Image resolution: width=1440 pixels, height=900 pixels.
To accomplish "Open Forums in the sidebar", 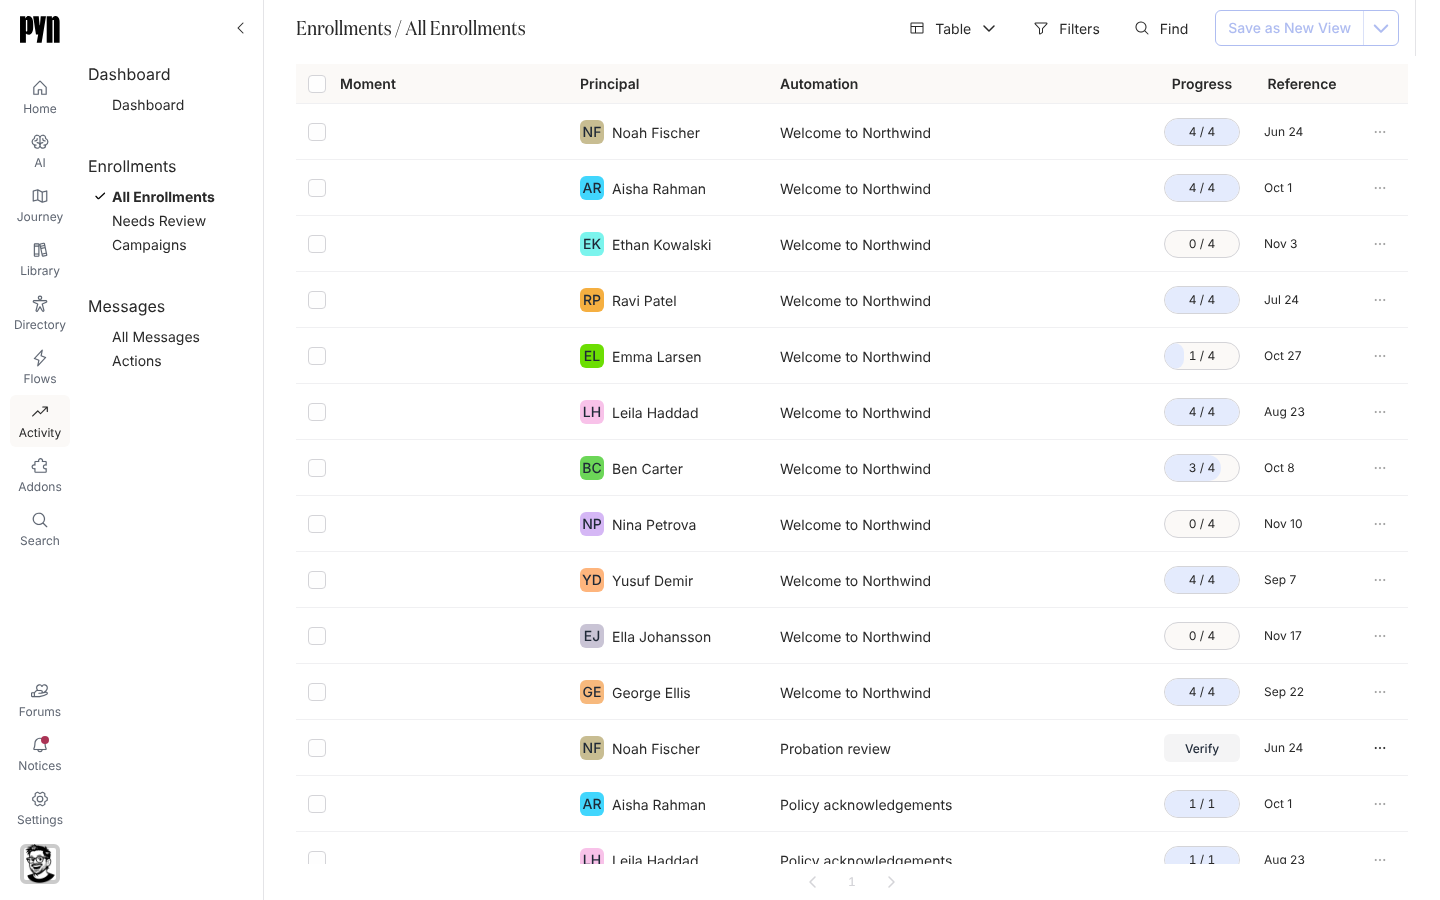I will pyautogui.click(x=40, y=700).
